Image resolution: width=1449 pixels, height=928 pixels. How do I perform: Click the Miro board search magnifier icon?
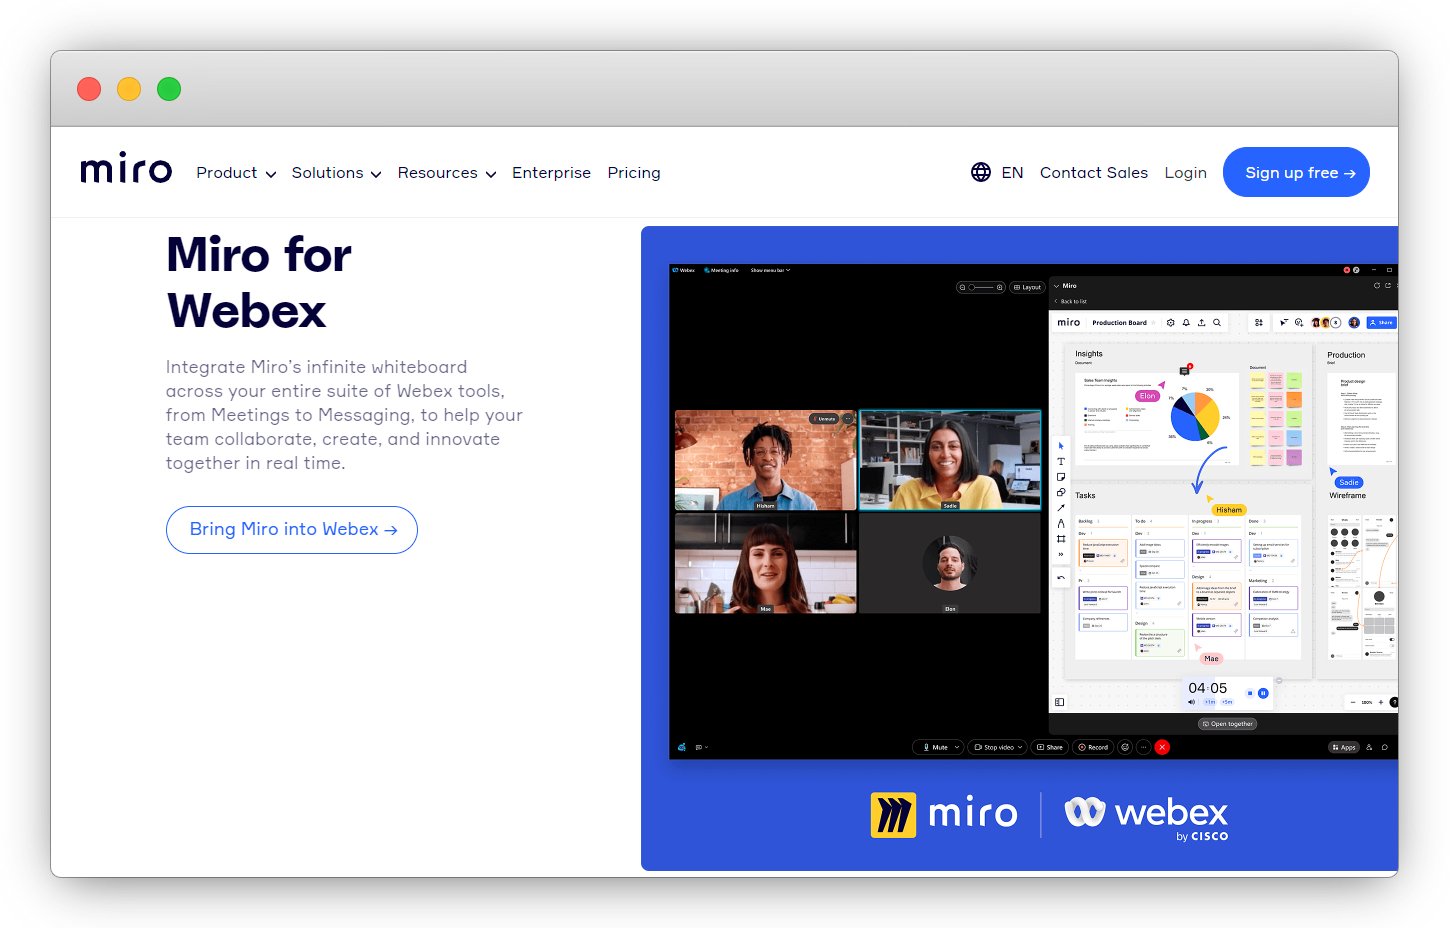[x=1217, y=323]
